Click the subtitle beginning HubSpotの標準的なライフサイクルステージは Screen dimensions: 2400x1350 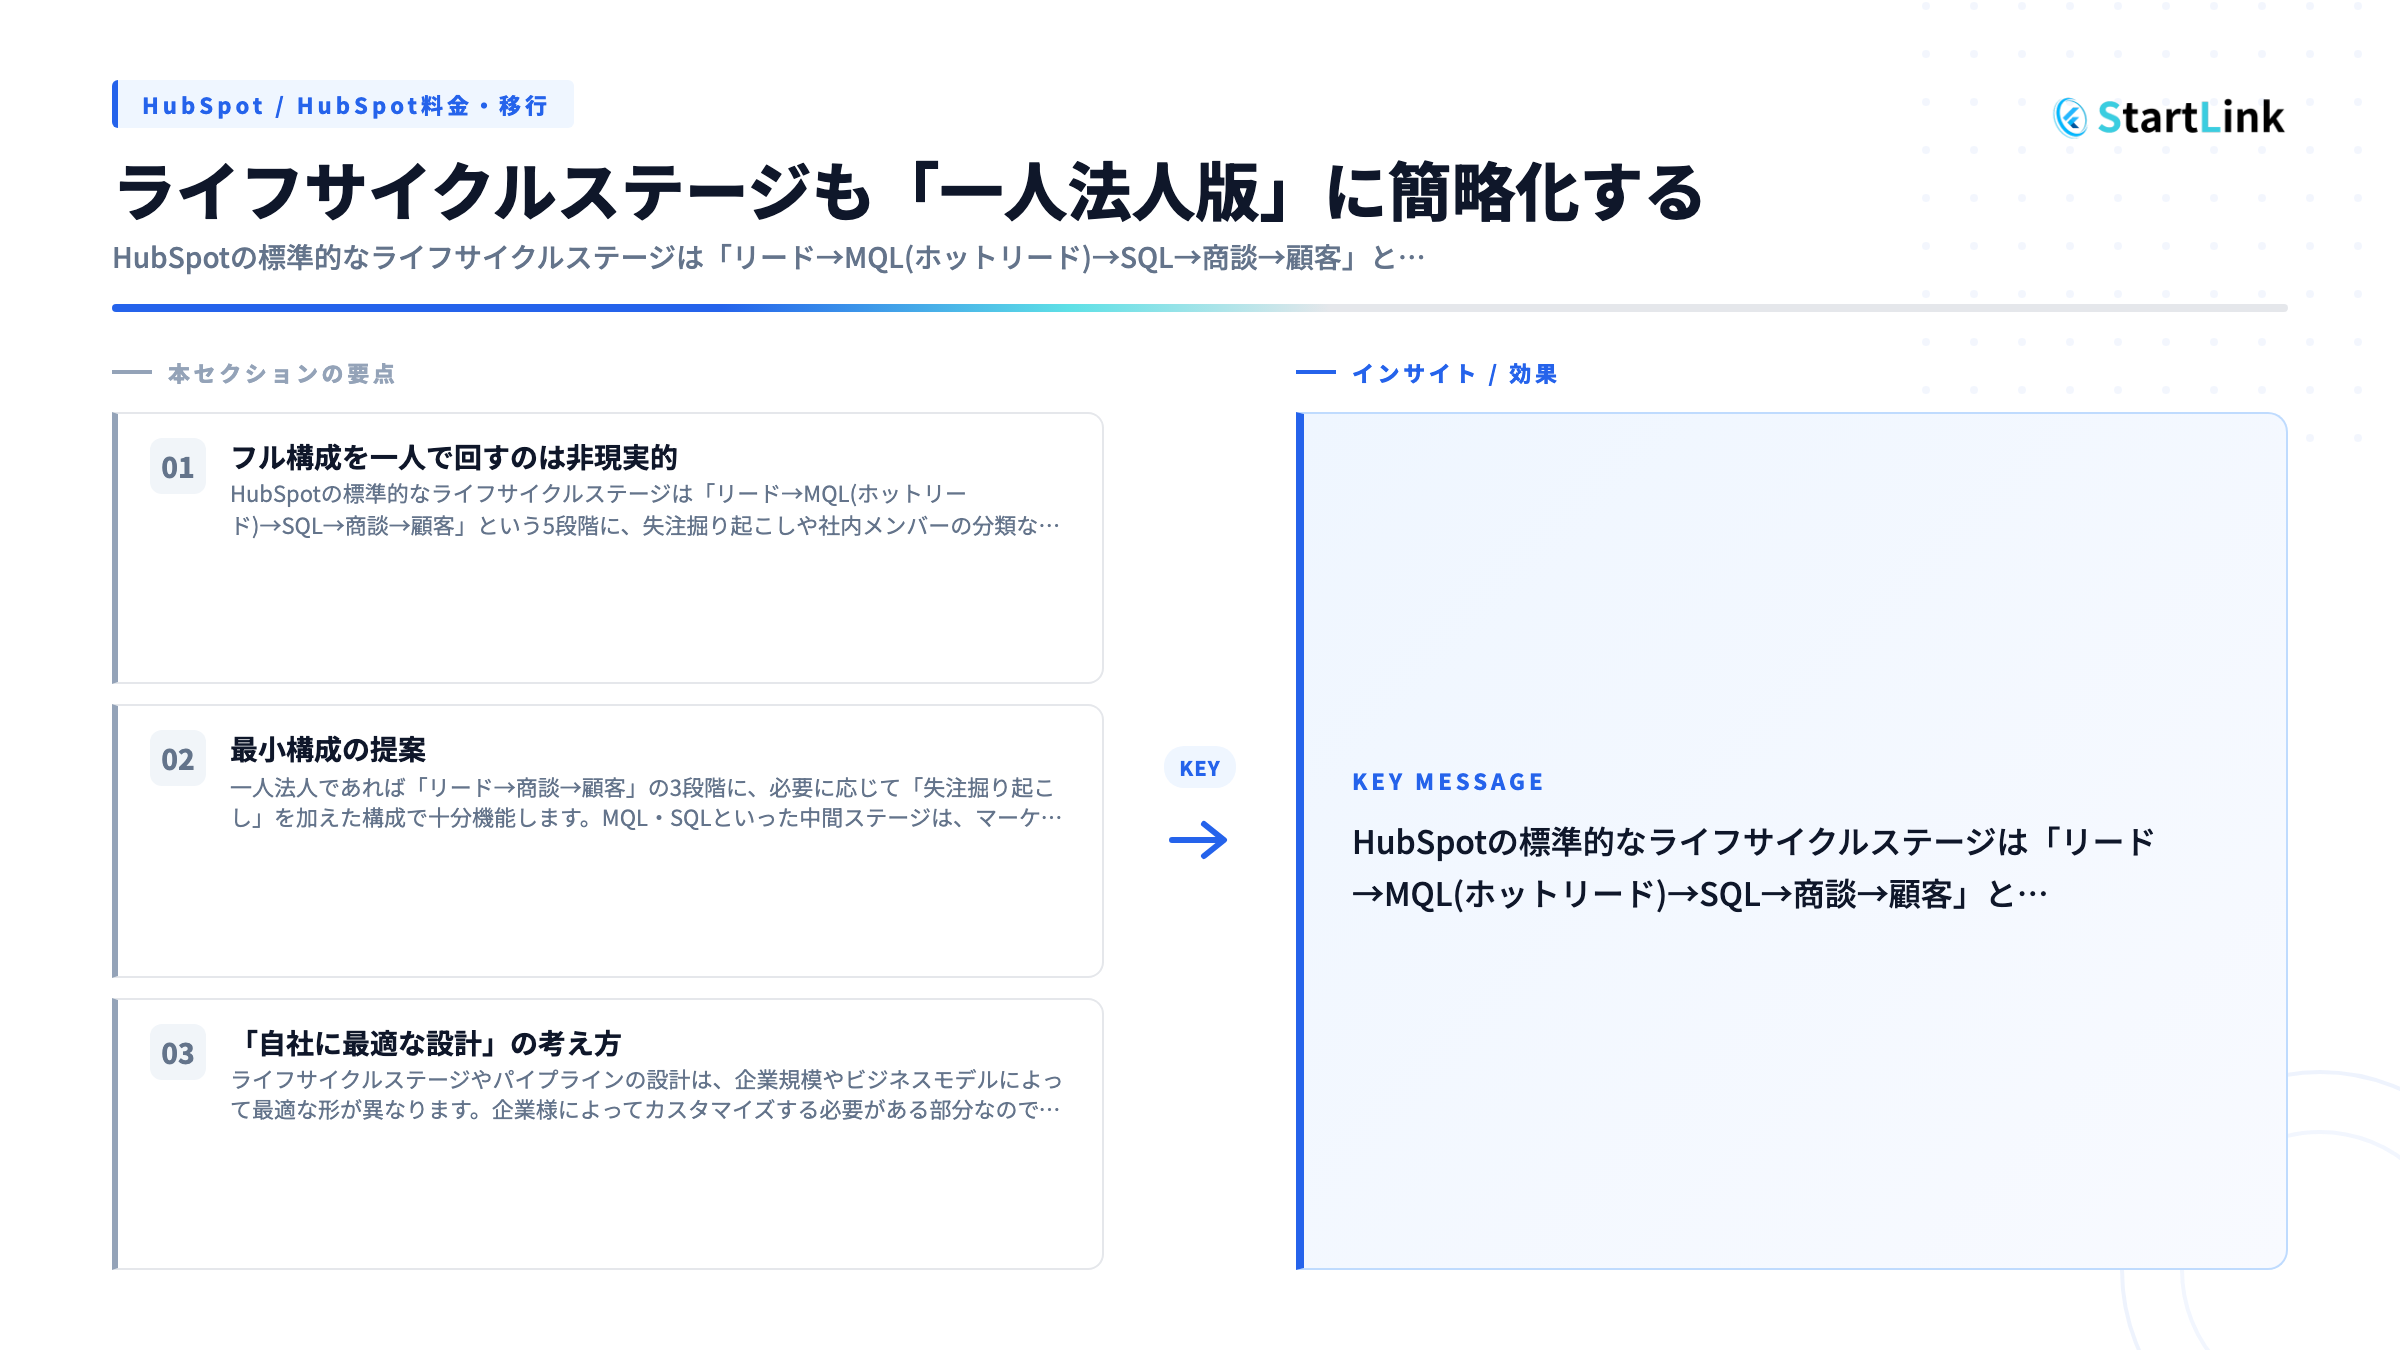[x=768, y=258]
